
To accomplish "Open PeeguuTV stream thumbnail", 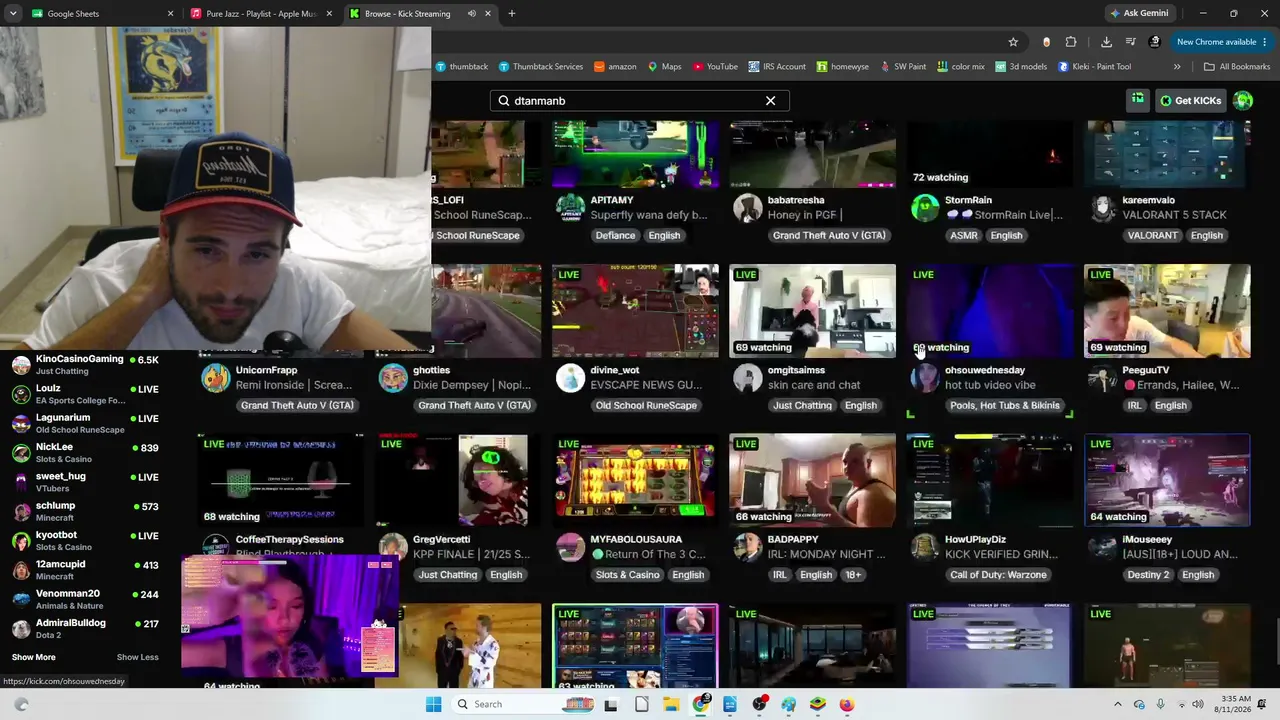I will [1167, 311].
